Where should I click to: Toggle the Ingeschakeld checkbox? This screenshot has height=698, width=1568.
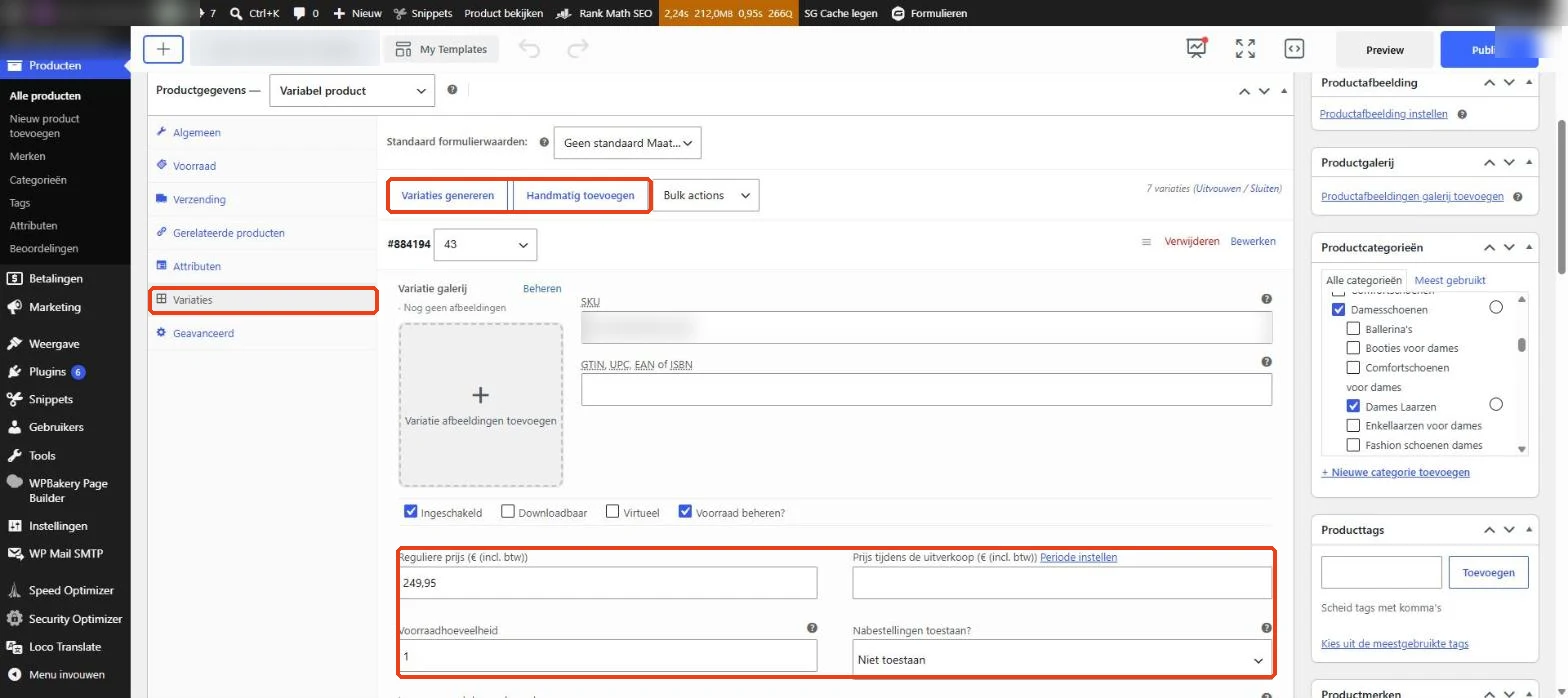point(410,511)
